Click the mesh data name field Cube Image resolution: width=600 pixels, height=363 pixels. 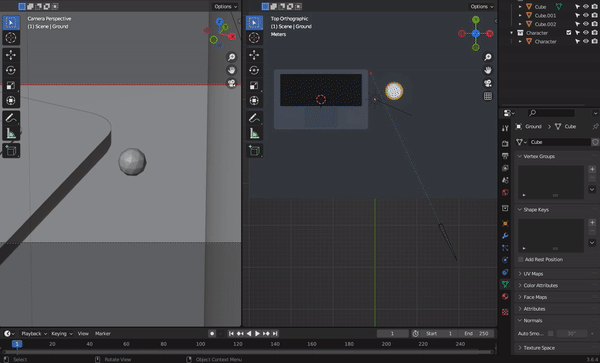559,142
